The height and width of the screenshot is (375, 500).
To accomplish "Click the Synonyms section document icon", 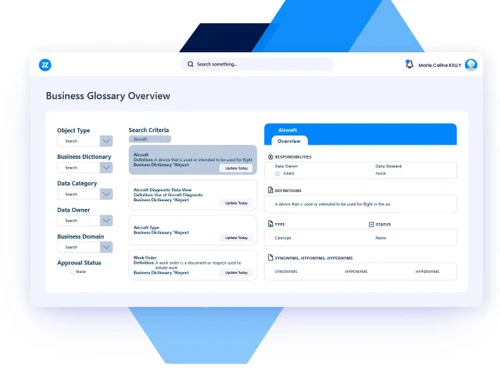I will (x=270, y=257).
